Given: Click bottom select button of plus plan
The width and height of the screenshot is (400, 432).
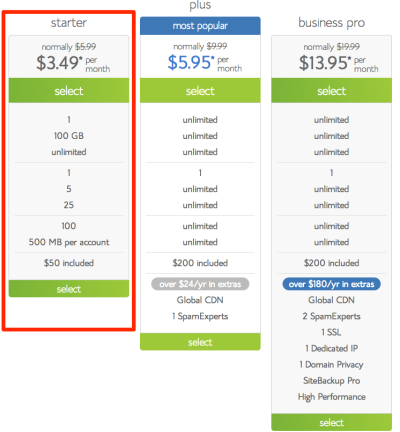Looking at the screenshot, I should pos(200,342).
